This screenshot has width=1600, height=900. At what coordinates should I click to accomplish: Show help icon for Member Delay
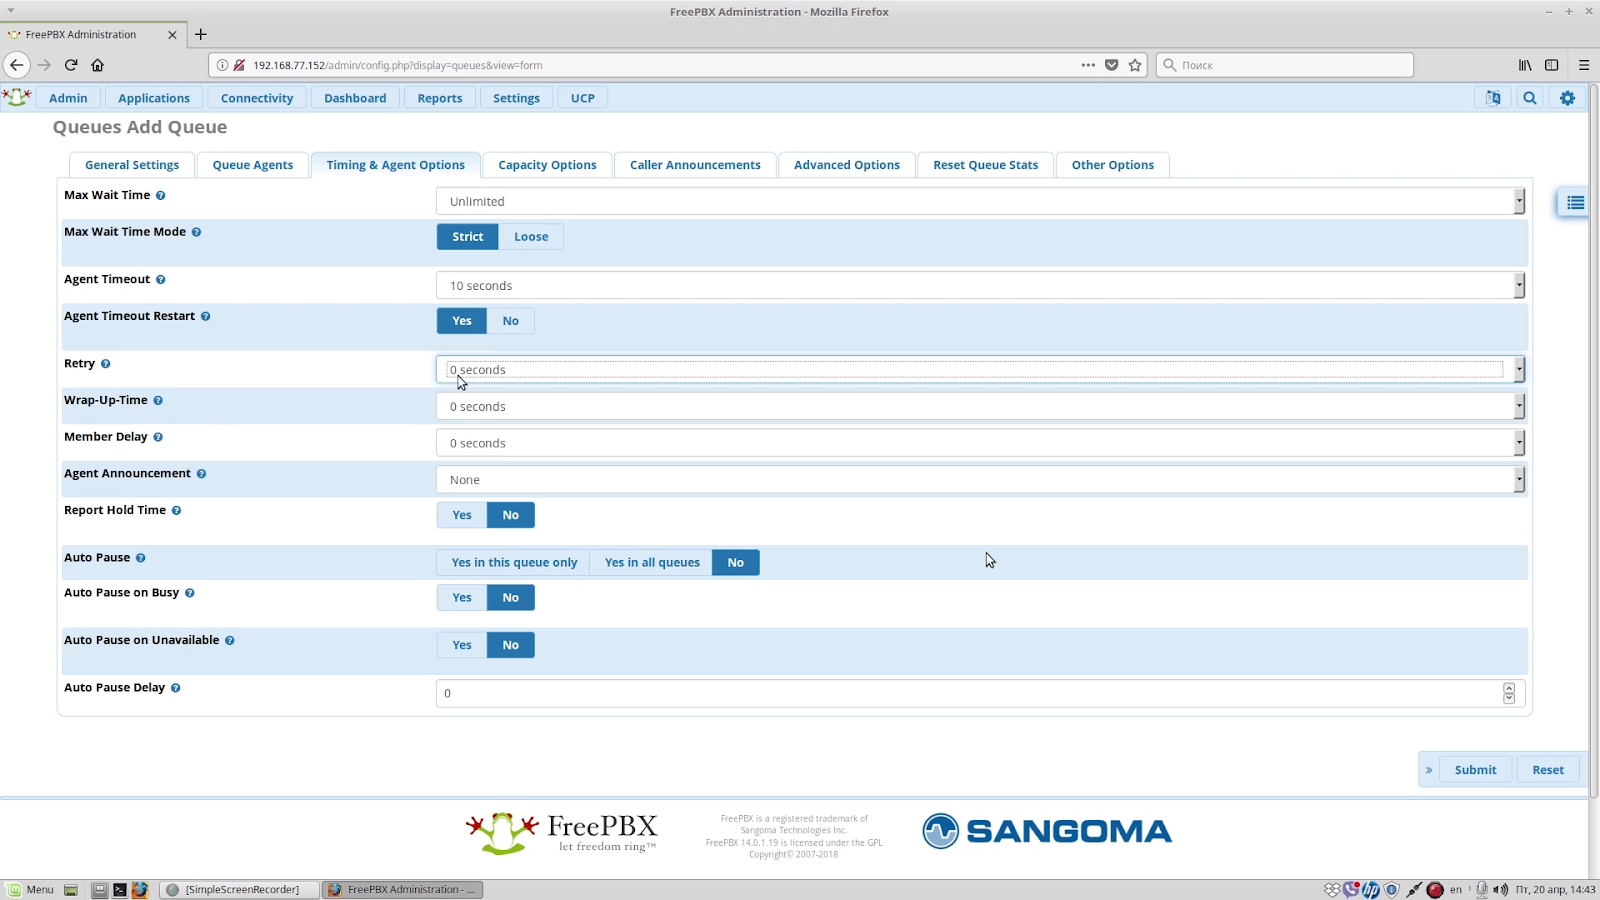coord(158,437)
